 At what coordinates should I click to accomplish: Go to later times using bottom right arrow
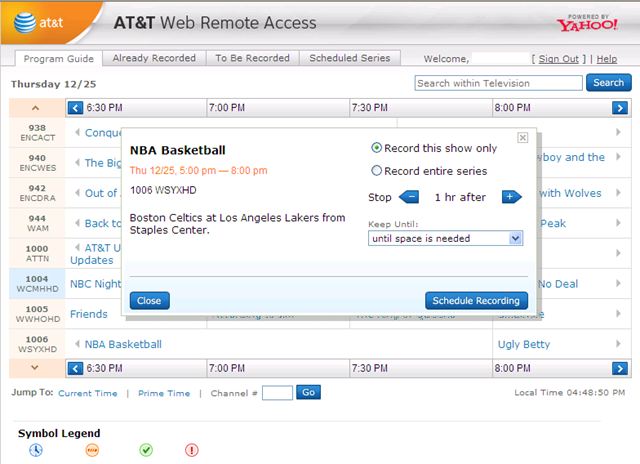(620, 369)
